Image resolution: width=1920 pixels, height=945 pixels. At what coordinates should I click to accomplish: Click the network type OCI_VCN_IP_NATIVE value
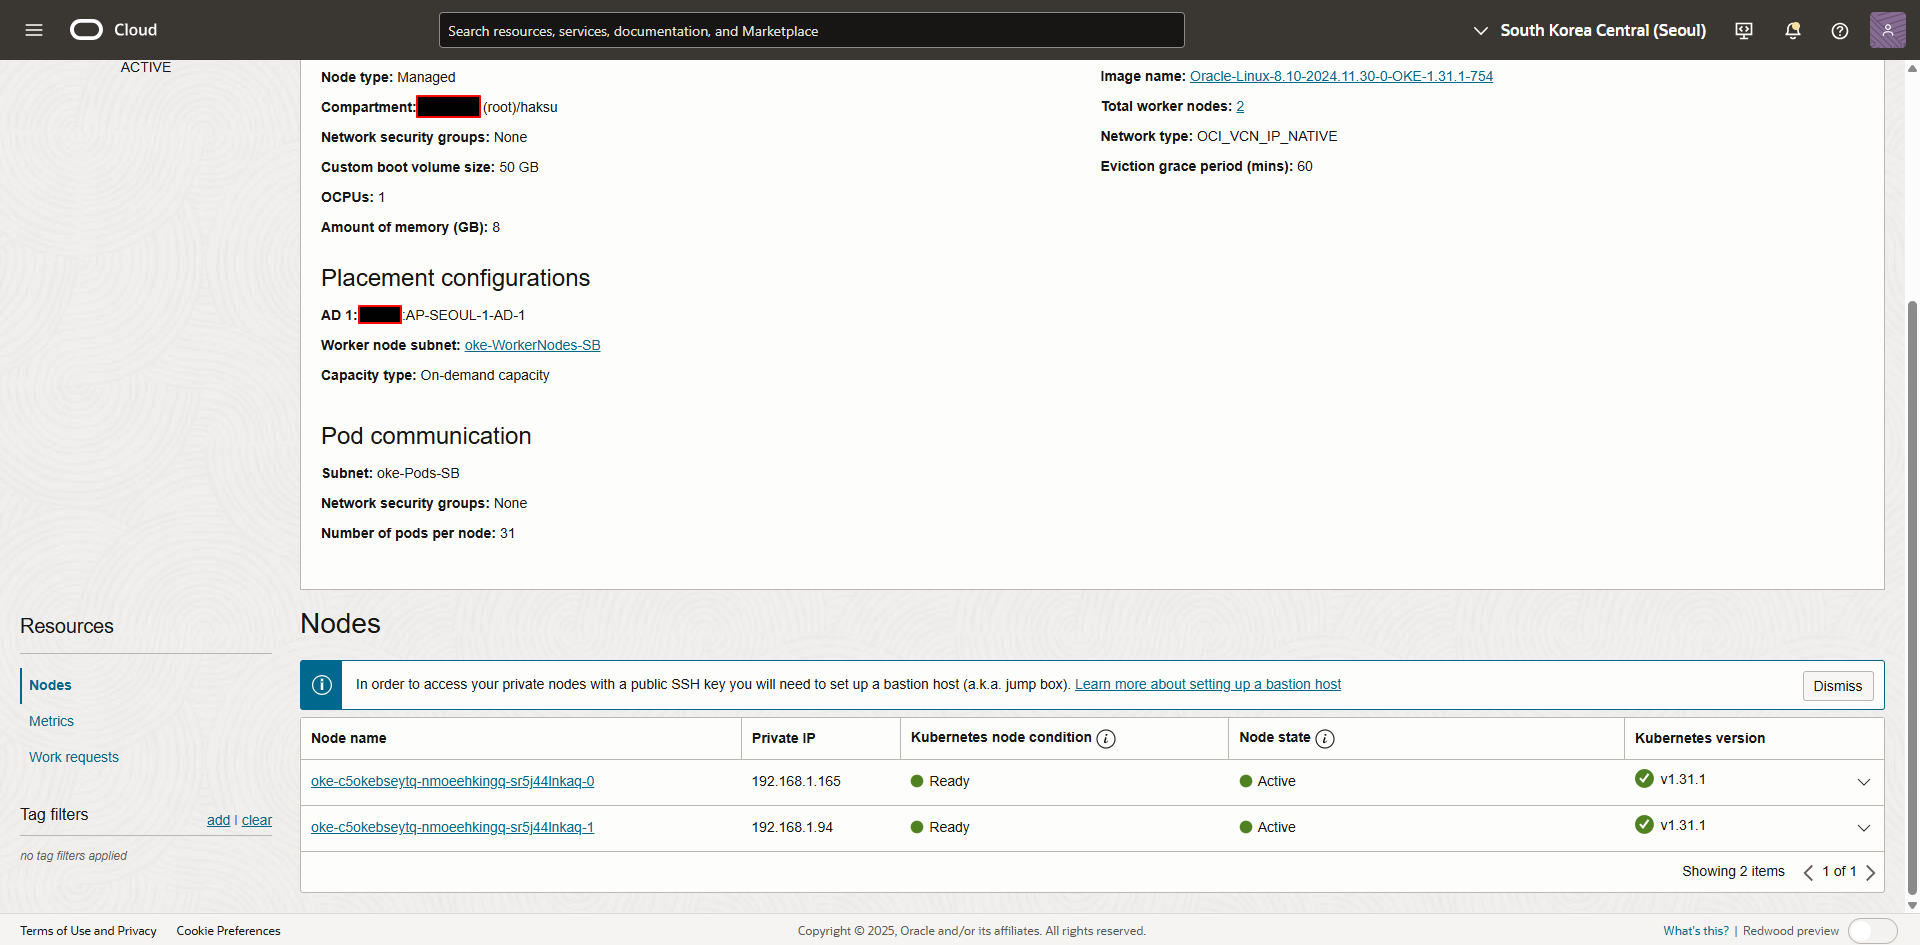1267,136
